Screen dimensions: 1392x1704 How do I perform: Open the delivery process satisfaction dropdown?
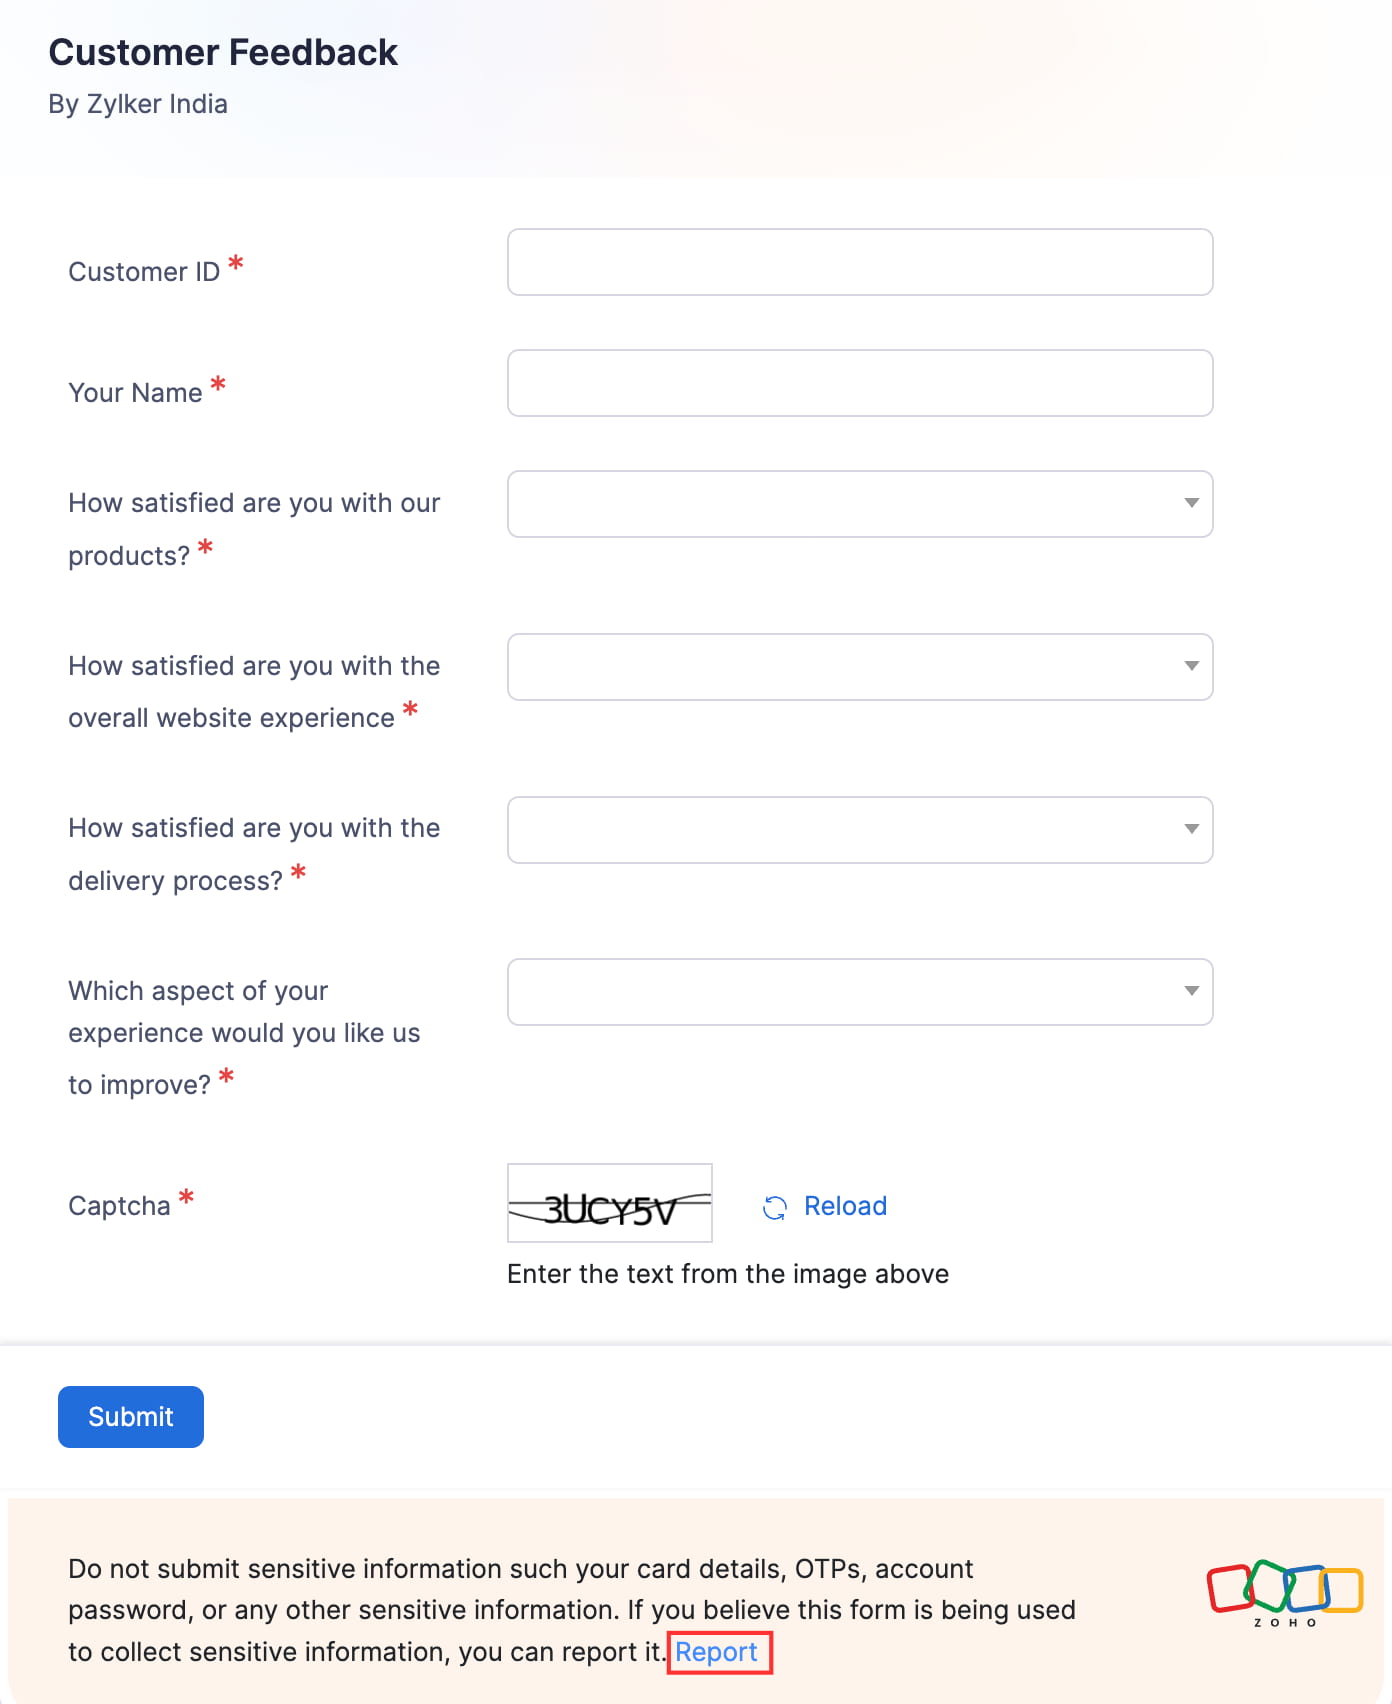click(x=860, y=829)
